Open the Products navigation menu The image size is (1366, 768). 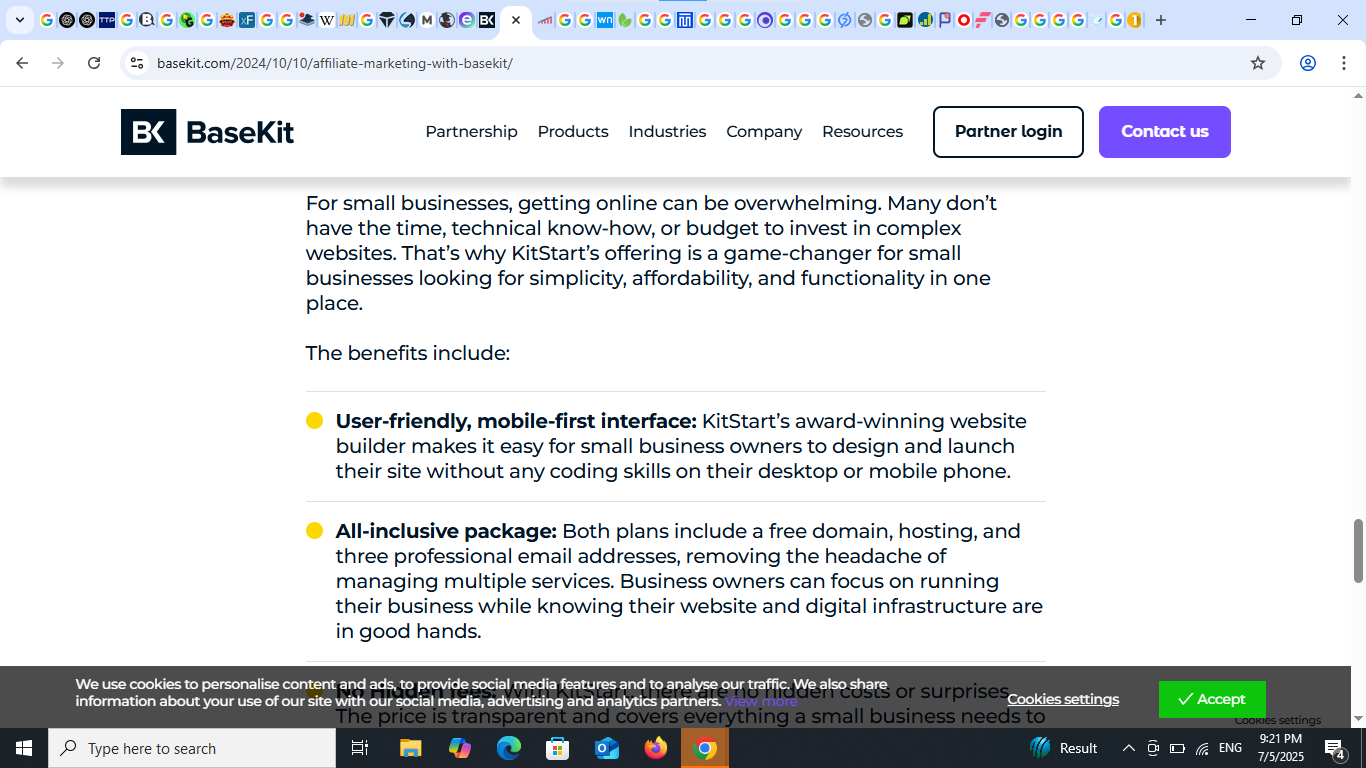click(x=573, y=132)
